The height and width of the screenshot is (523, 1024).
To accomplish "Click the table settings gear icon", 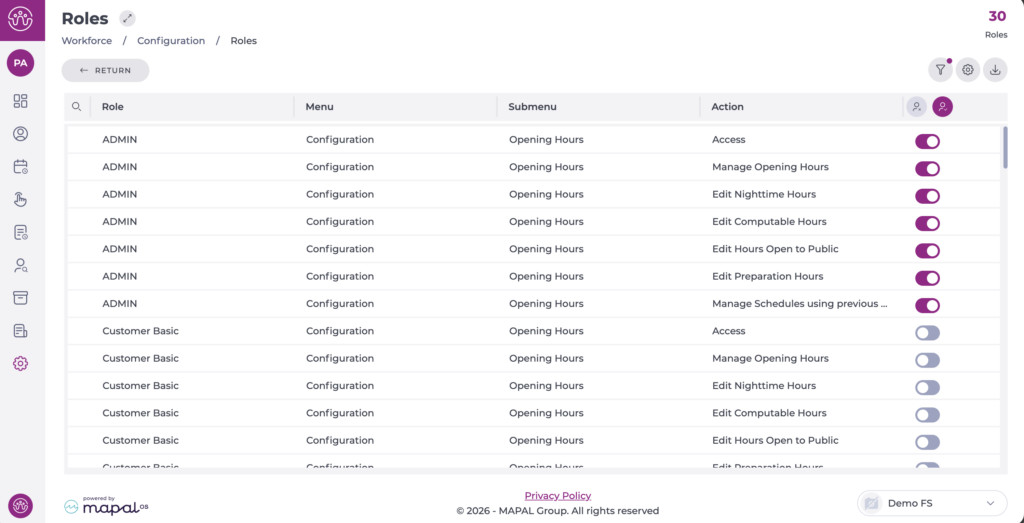I will [x=967, y=70].
